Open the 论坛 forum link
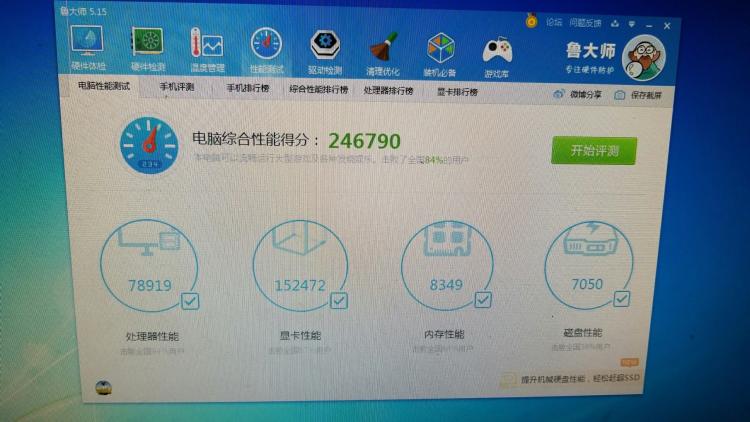Screen dimensions: 750x422 (554, 22)
